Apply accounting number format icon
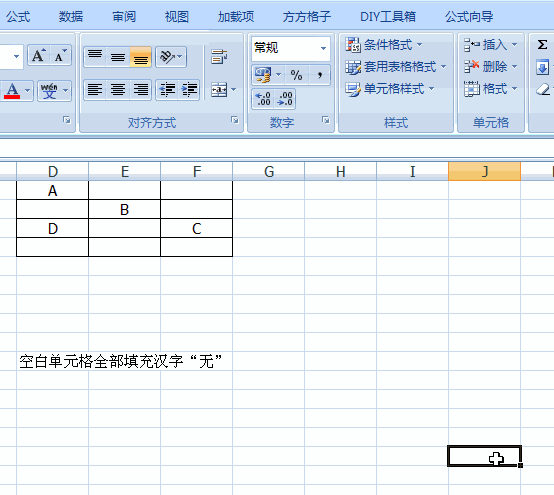The height and width of the screenshot is (495, 554). click(x=263, y=75)
